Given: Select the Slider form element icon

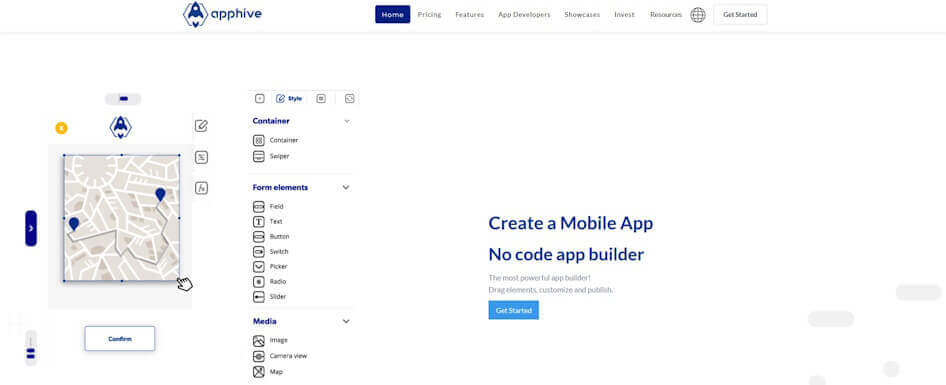Looking at the screenshot, I should coord(259,297).
